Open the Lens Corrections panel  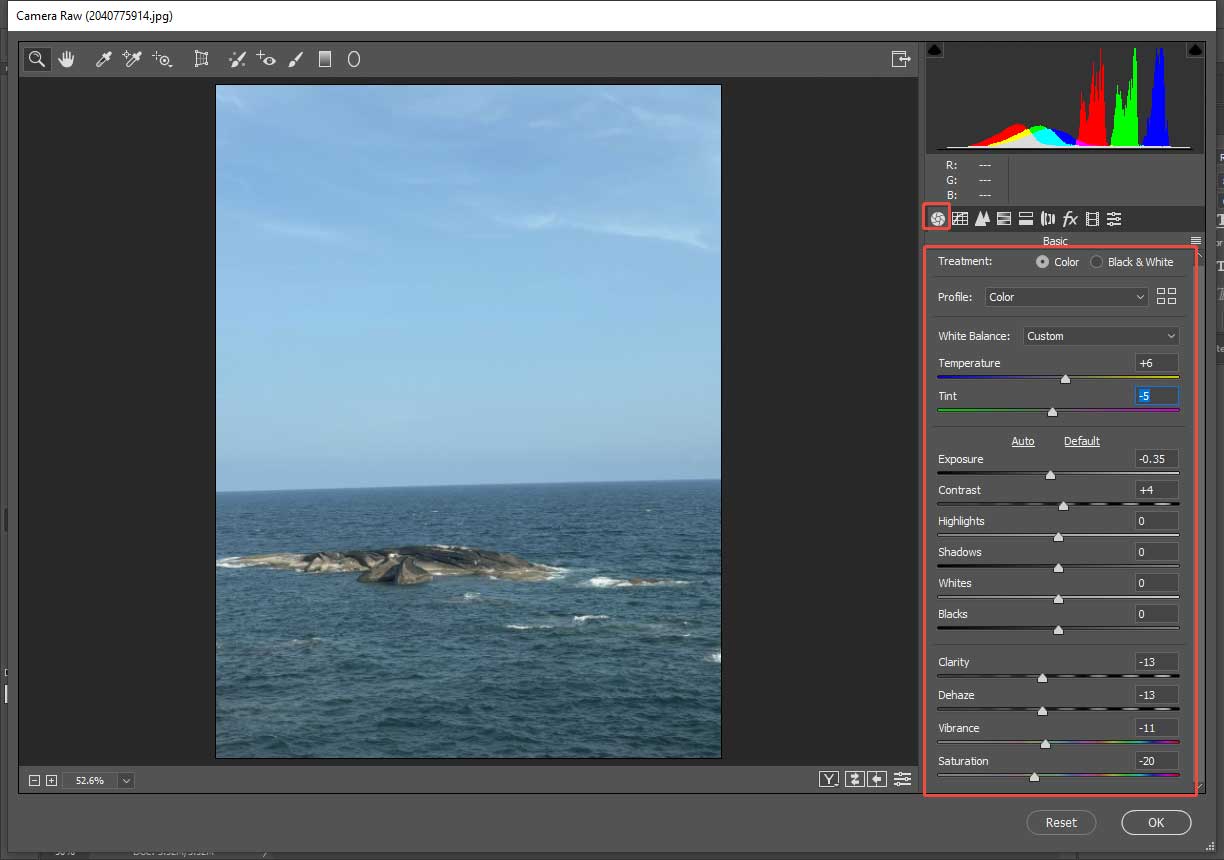1047,218
